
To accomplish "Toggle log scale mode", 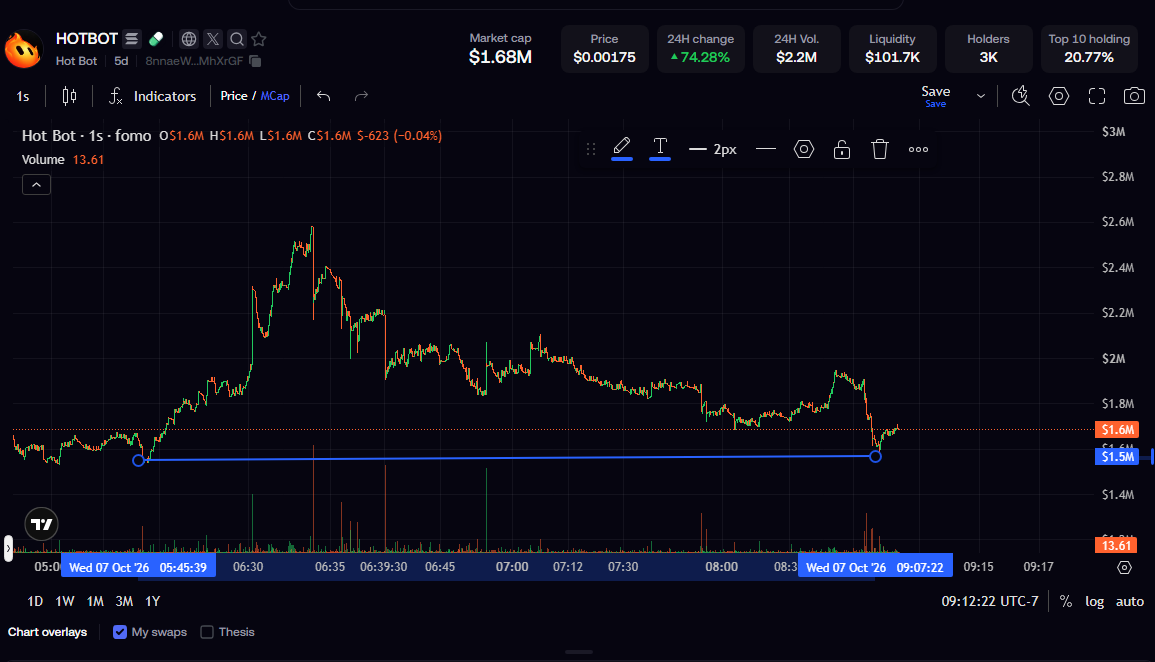I will pos(1095,602).
